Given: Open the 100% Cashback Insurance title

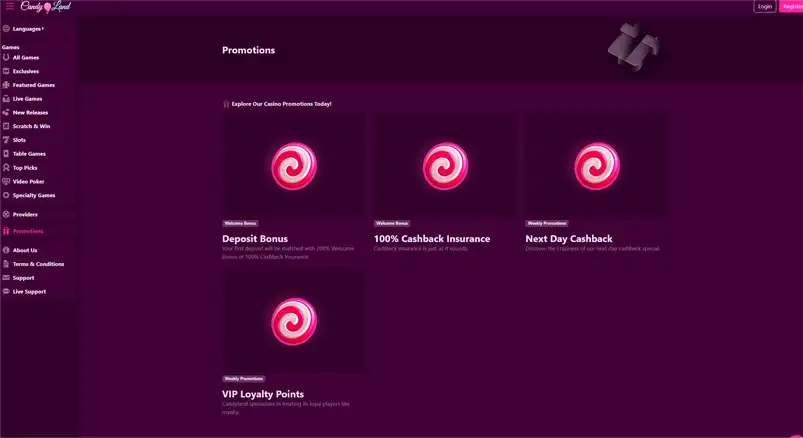Looking at the screenshot, I should pyautogui.click(x=432, y=239).
